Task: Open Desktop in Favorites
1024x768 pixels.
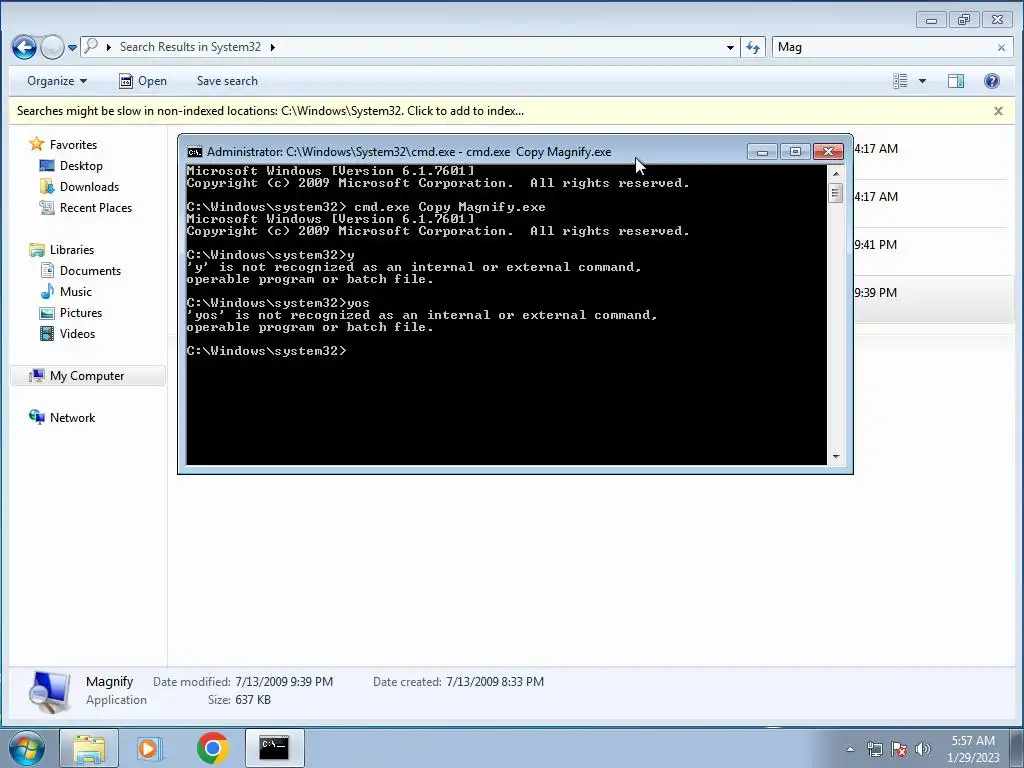Action: (x=81, y=166)
